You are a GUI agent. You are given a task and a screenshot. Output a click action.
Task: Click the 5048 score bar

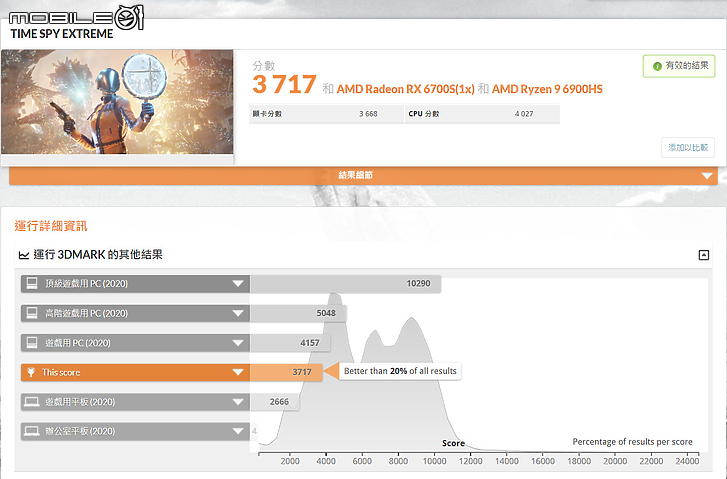(298, 313)
